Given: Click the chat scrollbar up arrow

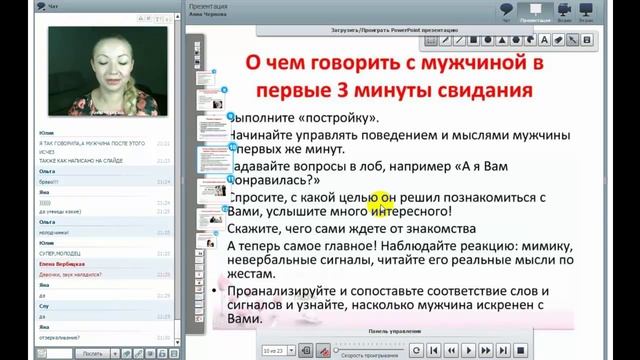Looking at the screenshot, I should click(178, 17).
